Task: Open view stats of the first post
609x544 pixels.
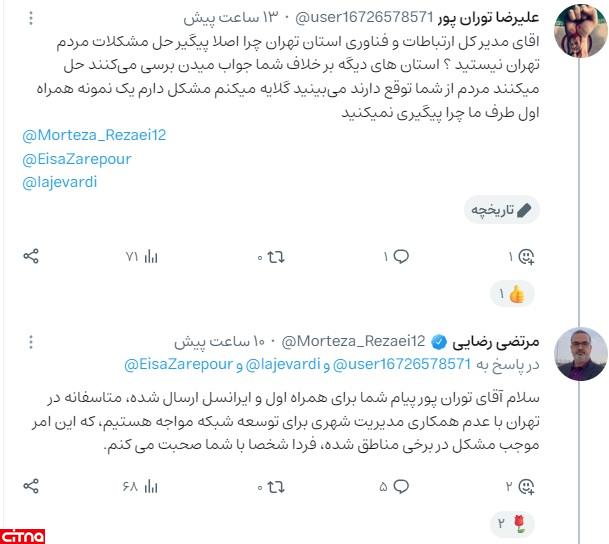Action: coord(142,257)
